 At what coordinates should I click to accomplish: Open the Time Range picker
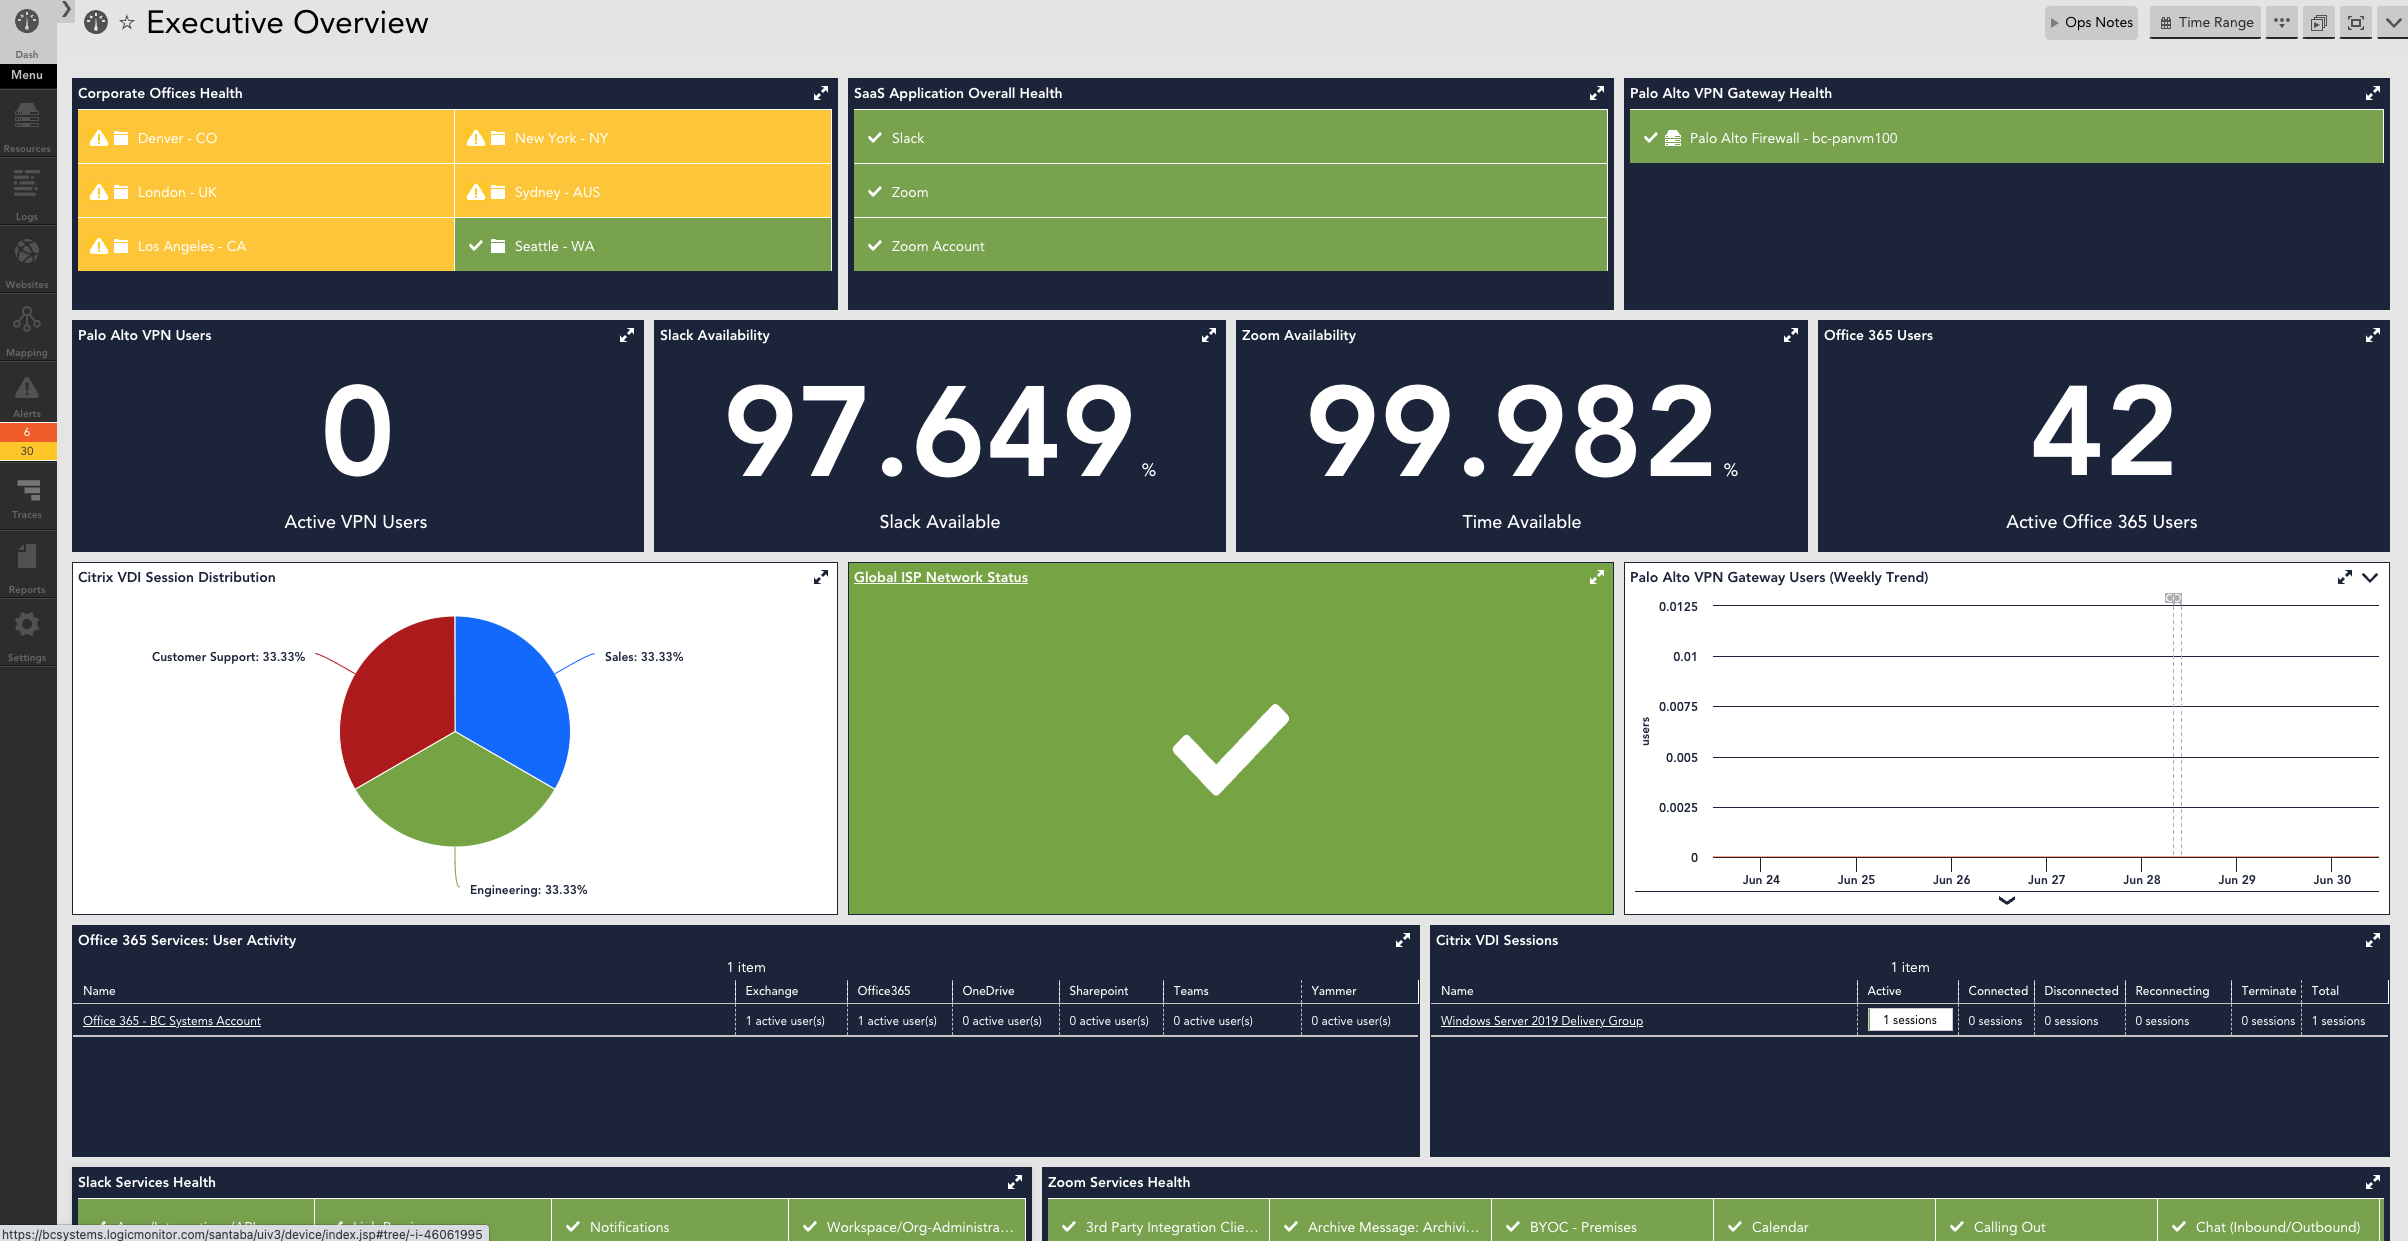point(2206,22)
